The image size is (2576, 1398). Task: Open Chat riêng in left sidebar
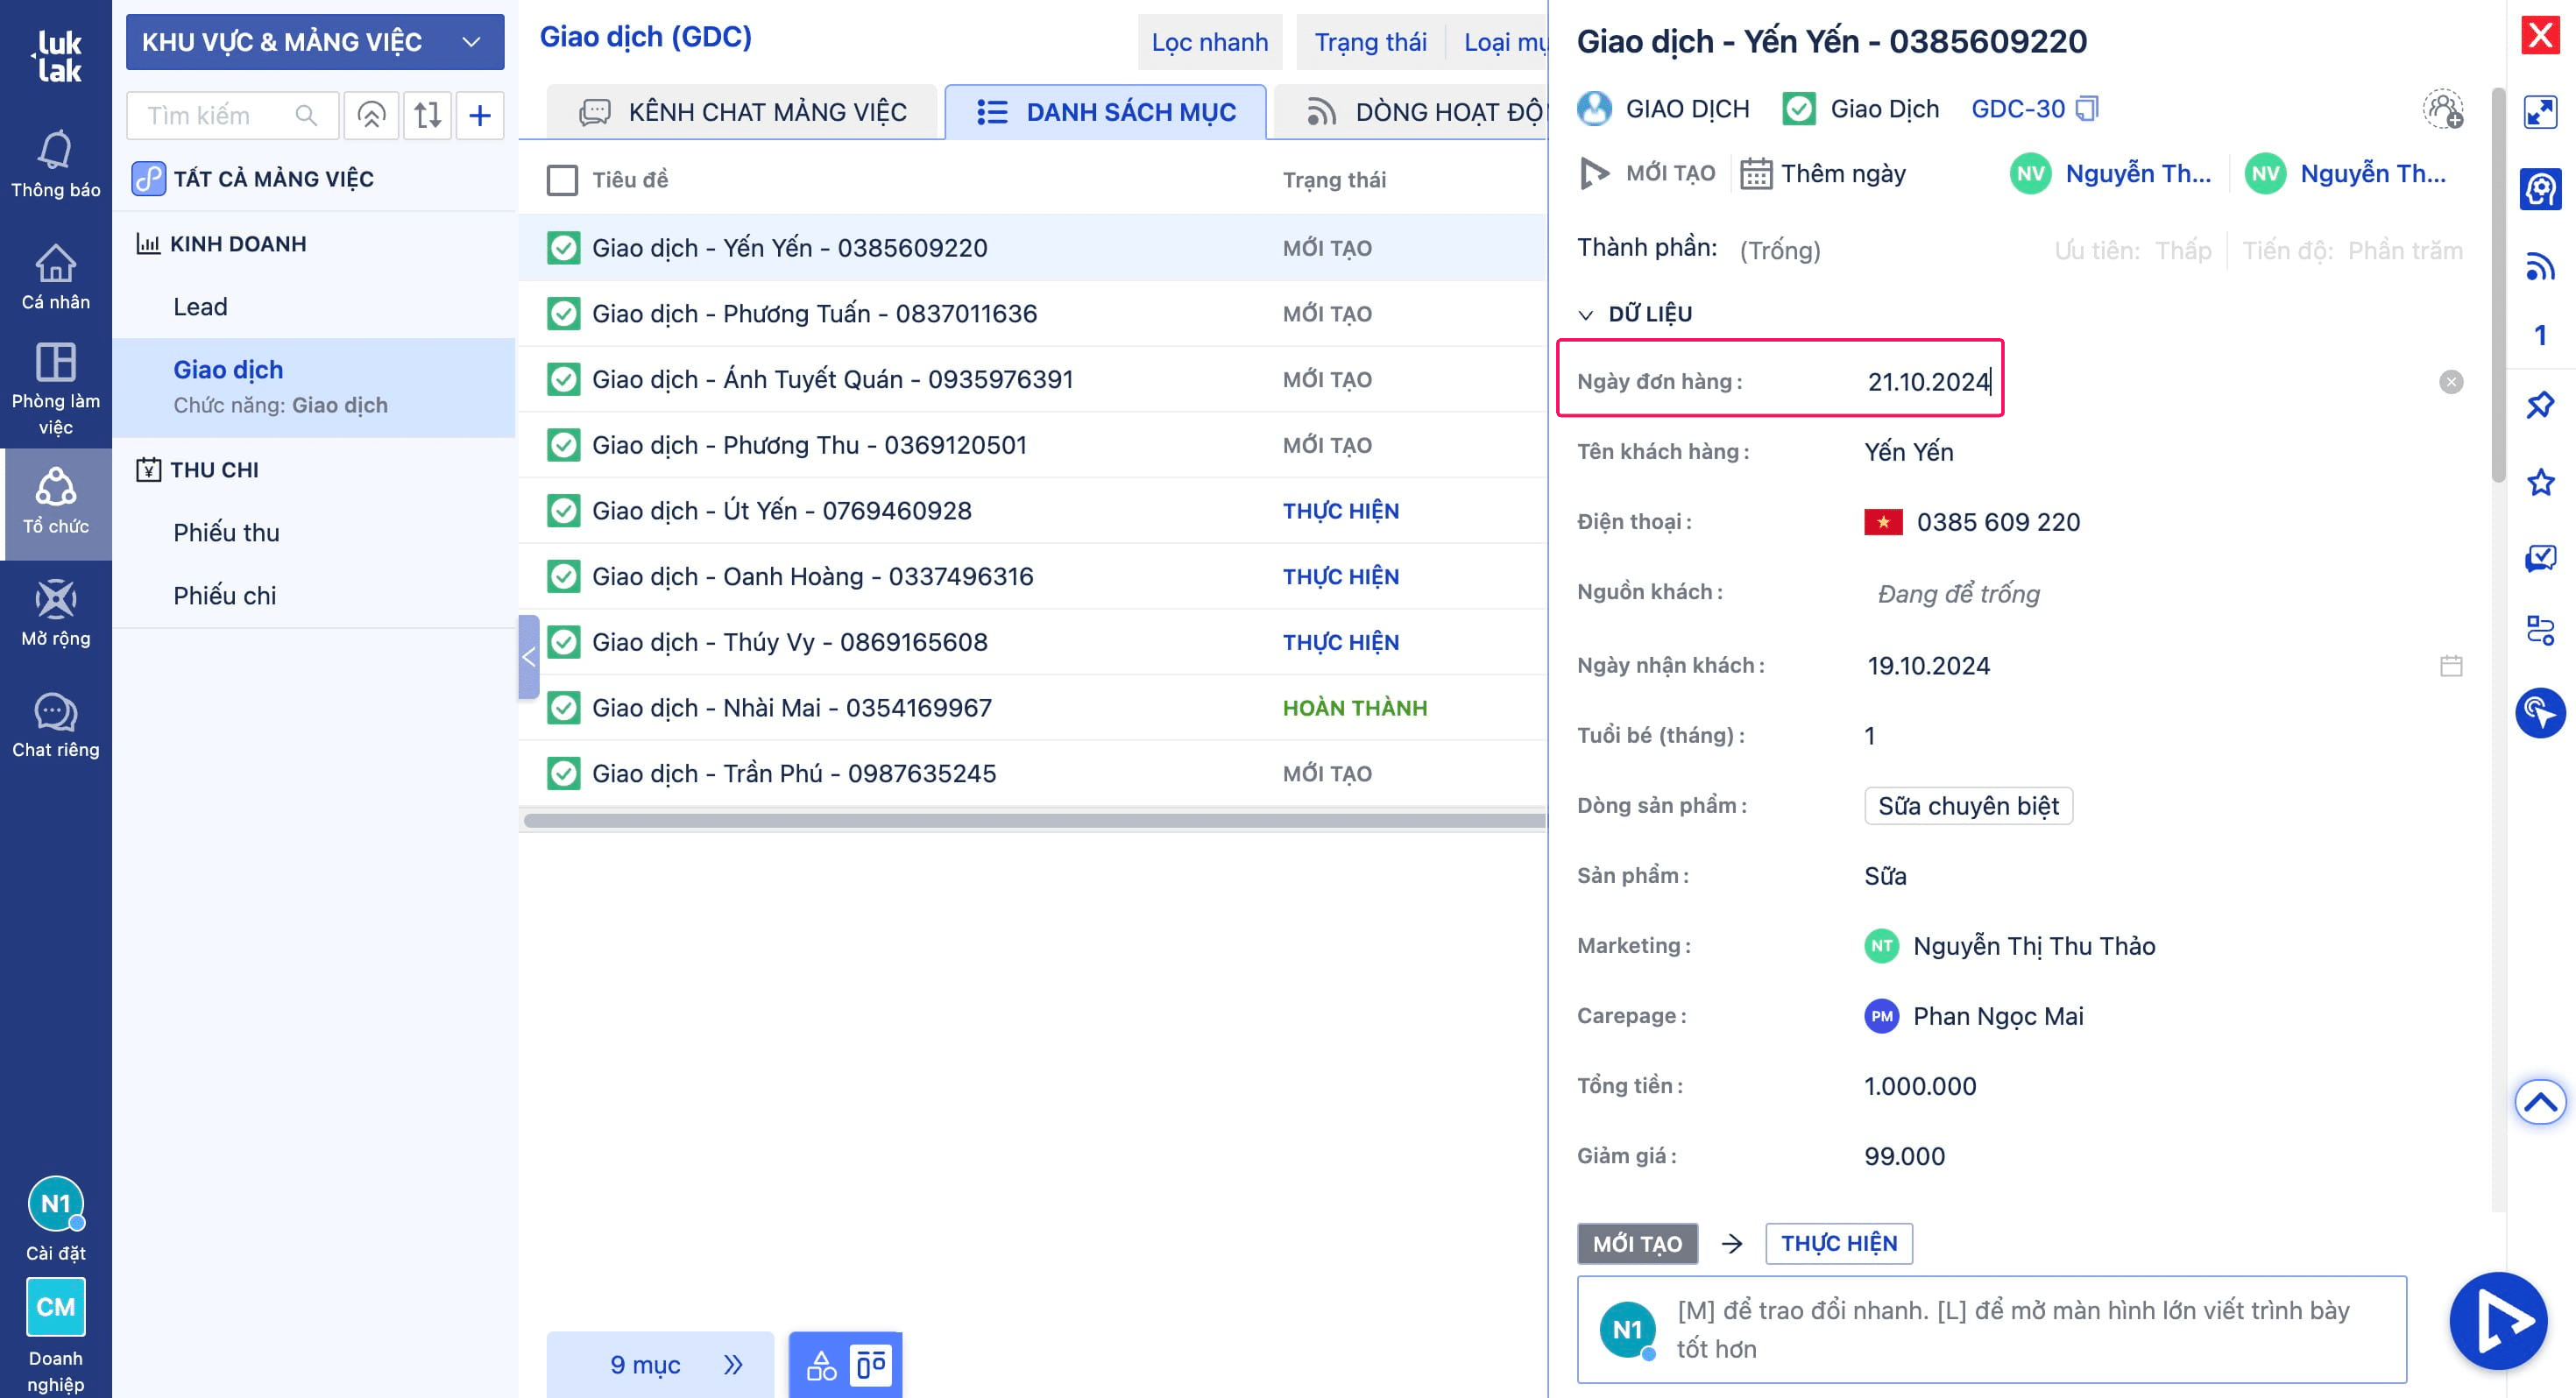[55, 724]
